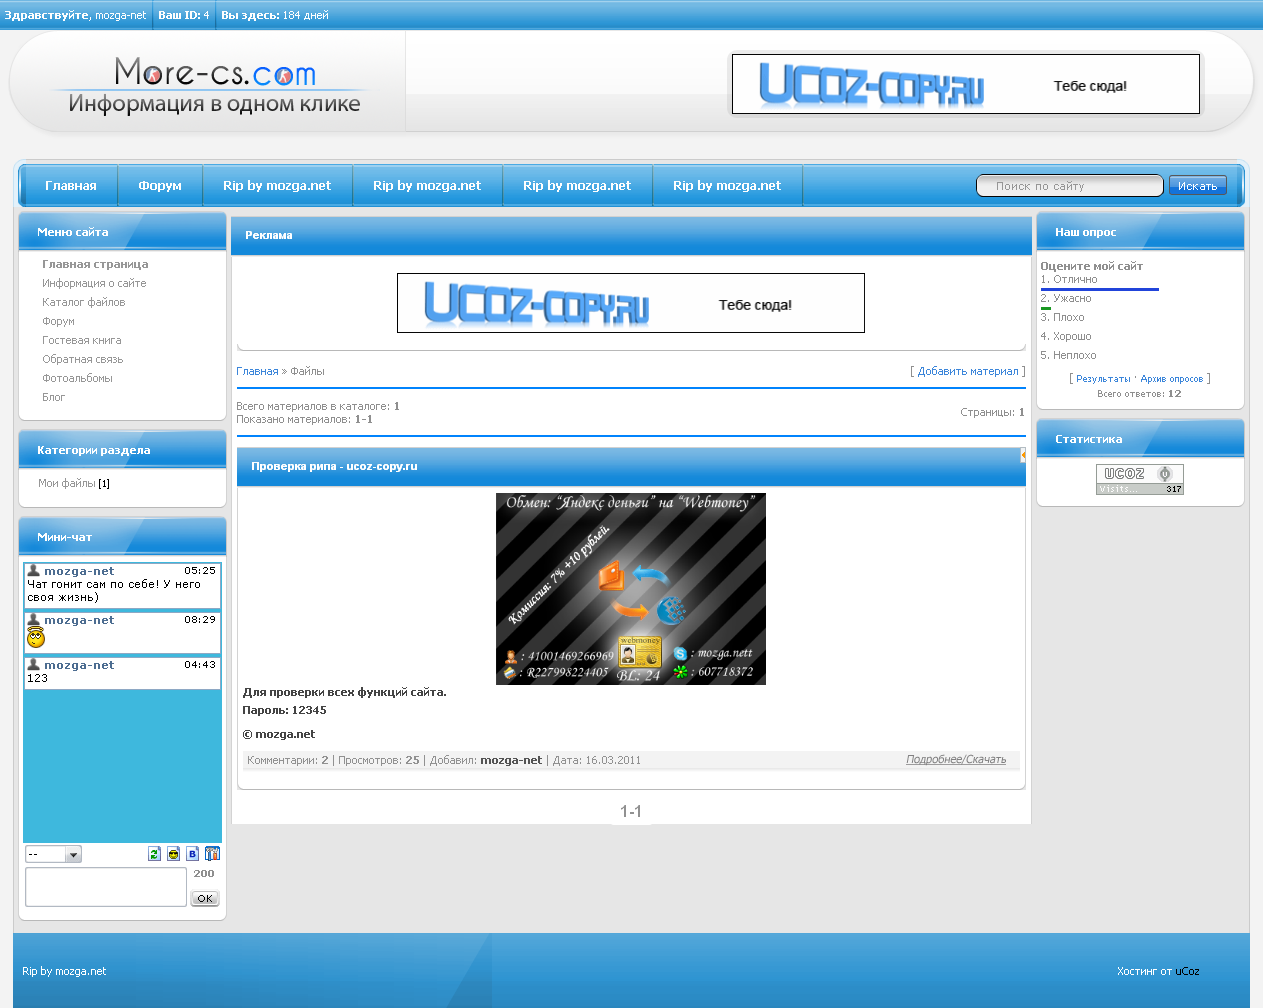Click the first 'Rip by mozga.net' nav tab
This screenshot has width=1263, height=1008.
[277, 185]
